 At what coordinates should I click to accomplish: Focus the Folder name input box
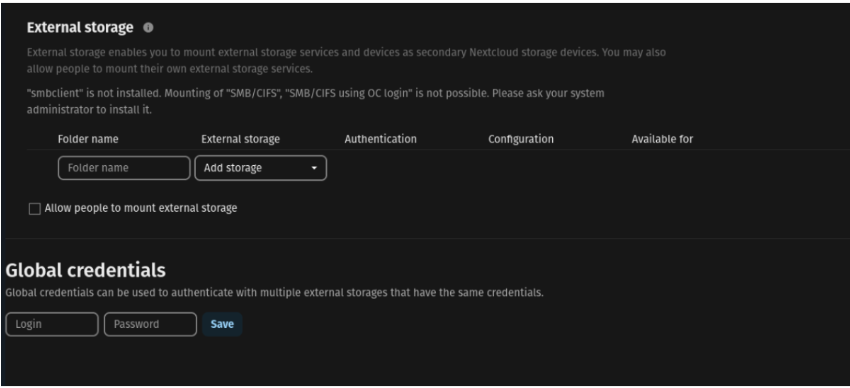click(124, 168)
